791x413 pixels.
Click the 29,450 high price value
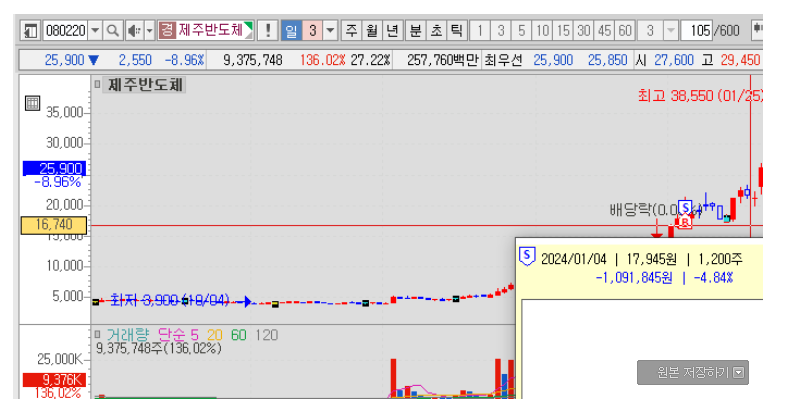pos(740,60)
